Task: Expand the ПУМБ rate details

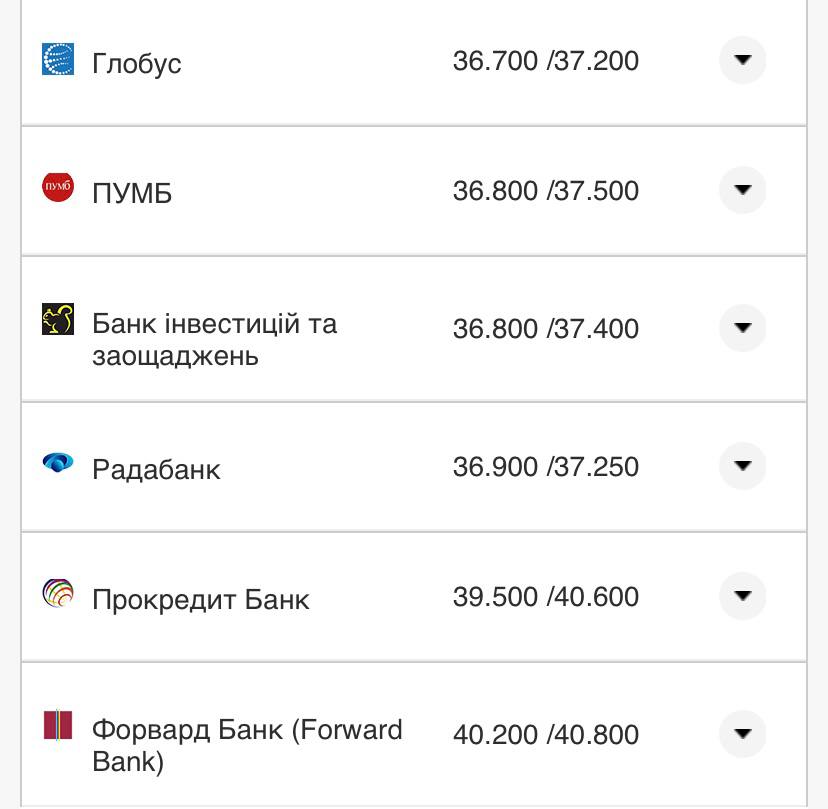Action: click(742, 190)
